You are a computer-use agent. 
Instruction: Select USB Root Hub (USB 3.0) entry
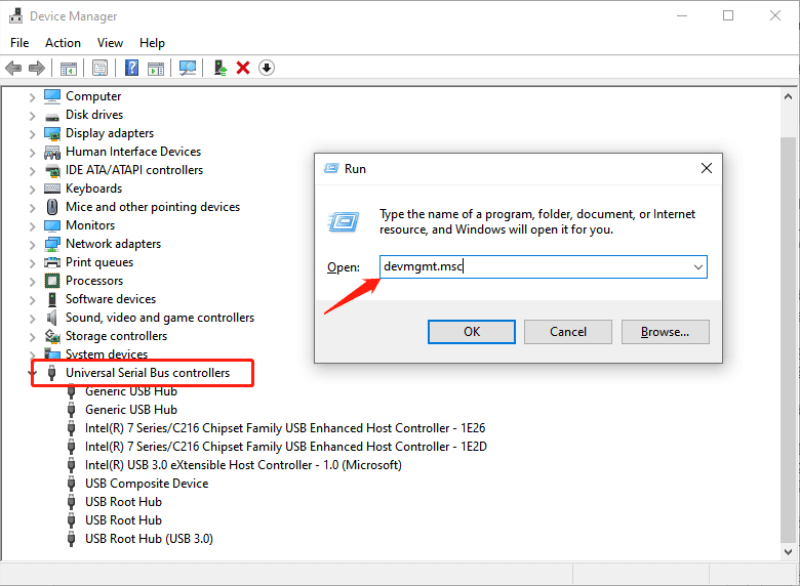tap(148, 539)
